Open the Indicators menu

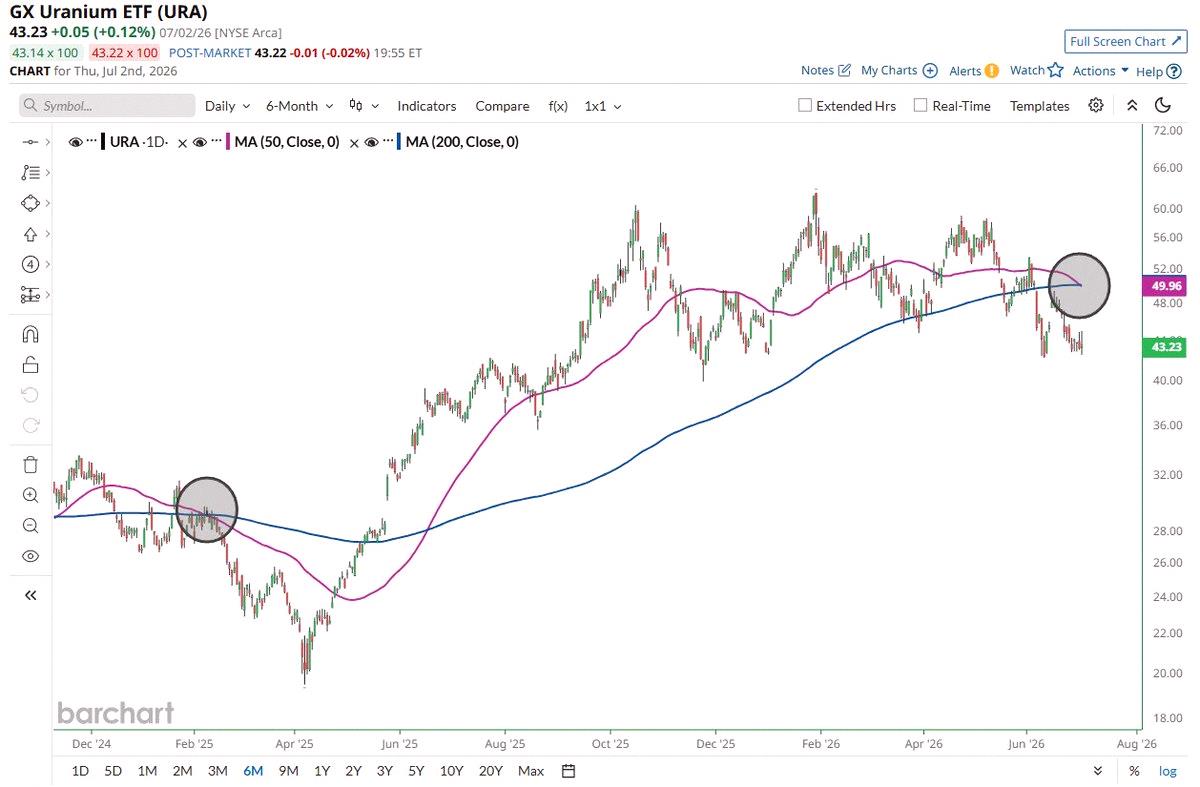(x=426, y=105)
